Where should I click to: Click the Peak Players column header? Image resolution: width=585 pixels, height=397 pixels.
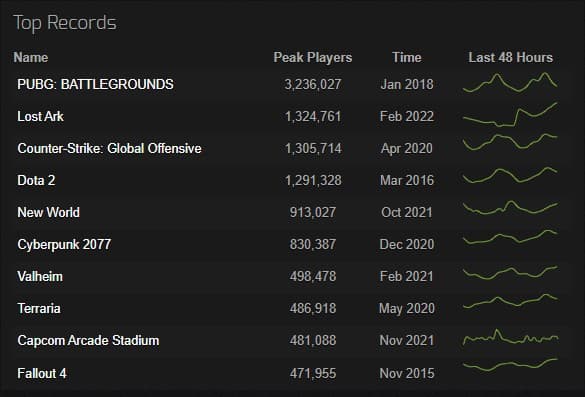pyautogui.click(x=313, y=57)
